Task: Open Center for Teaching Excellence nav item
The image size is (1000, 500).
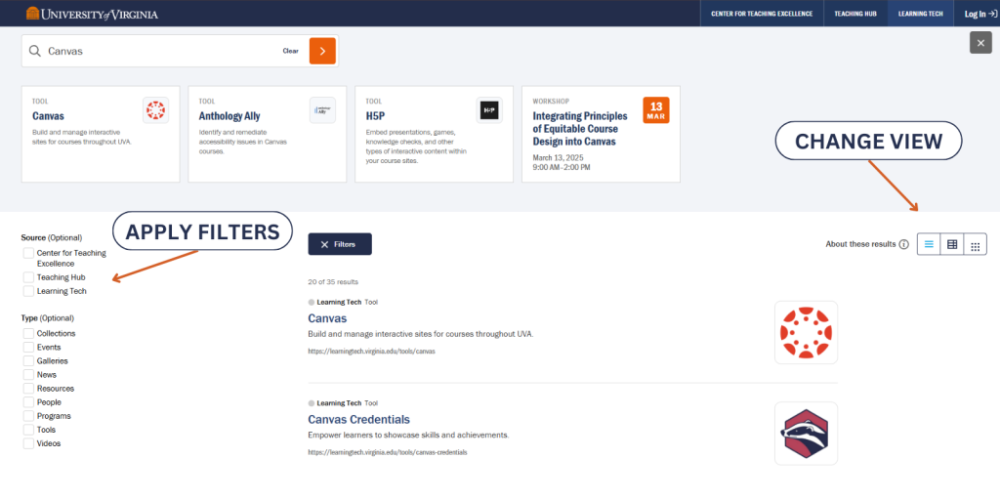Action: tap(762, 13)
